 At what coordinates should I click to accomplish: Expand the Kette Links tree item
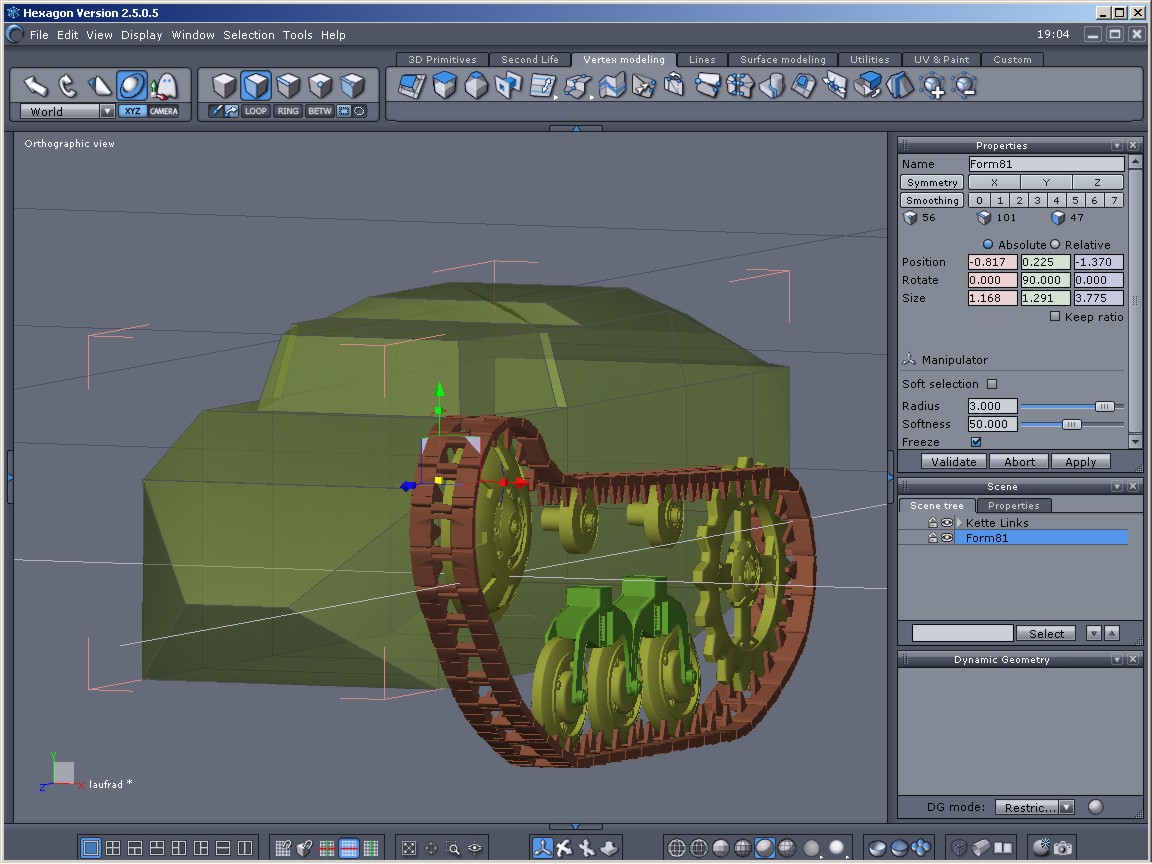tap(960, 523)
